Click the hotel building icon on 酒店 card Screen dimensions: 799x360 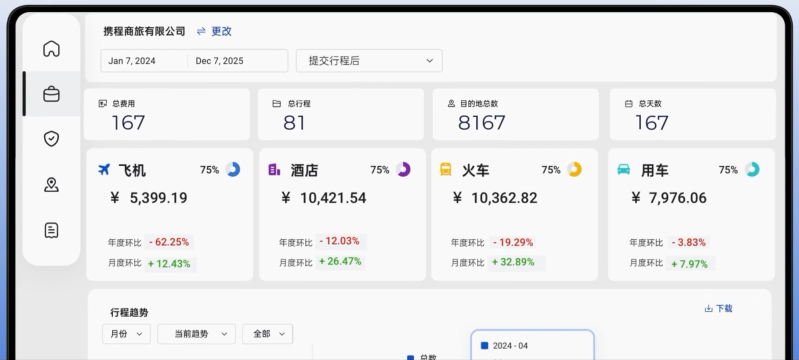pos(274,169)
